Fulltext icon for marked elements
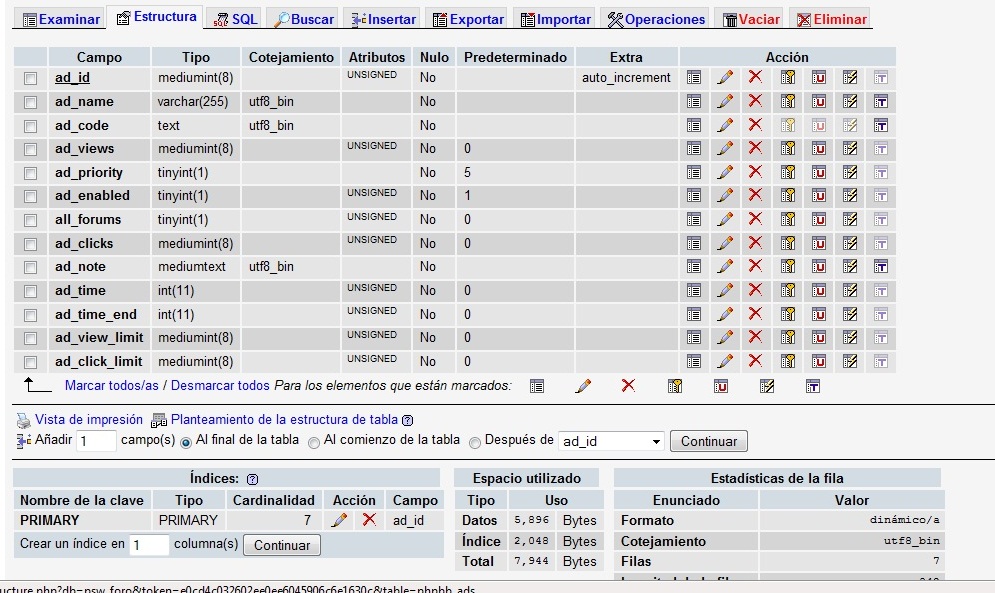The width and height of the screenshot is (995, 593). pos(813,386)
